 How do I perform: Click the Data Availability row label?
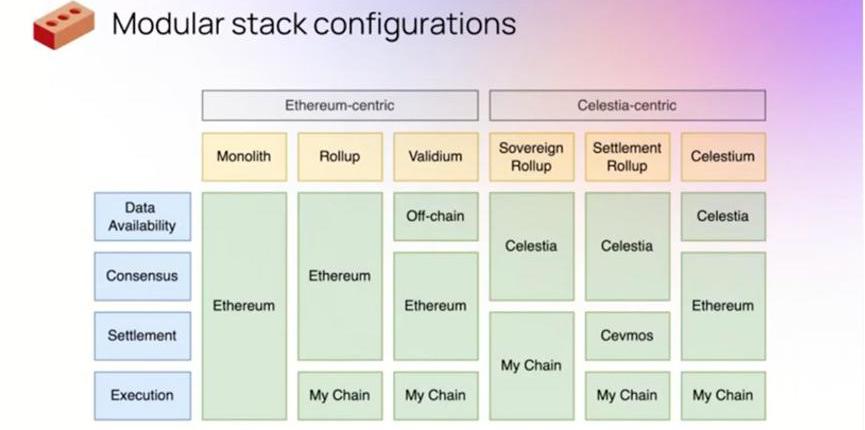pos(142,216)
